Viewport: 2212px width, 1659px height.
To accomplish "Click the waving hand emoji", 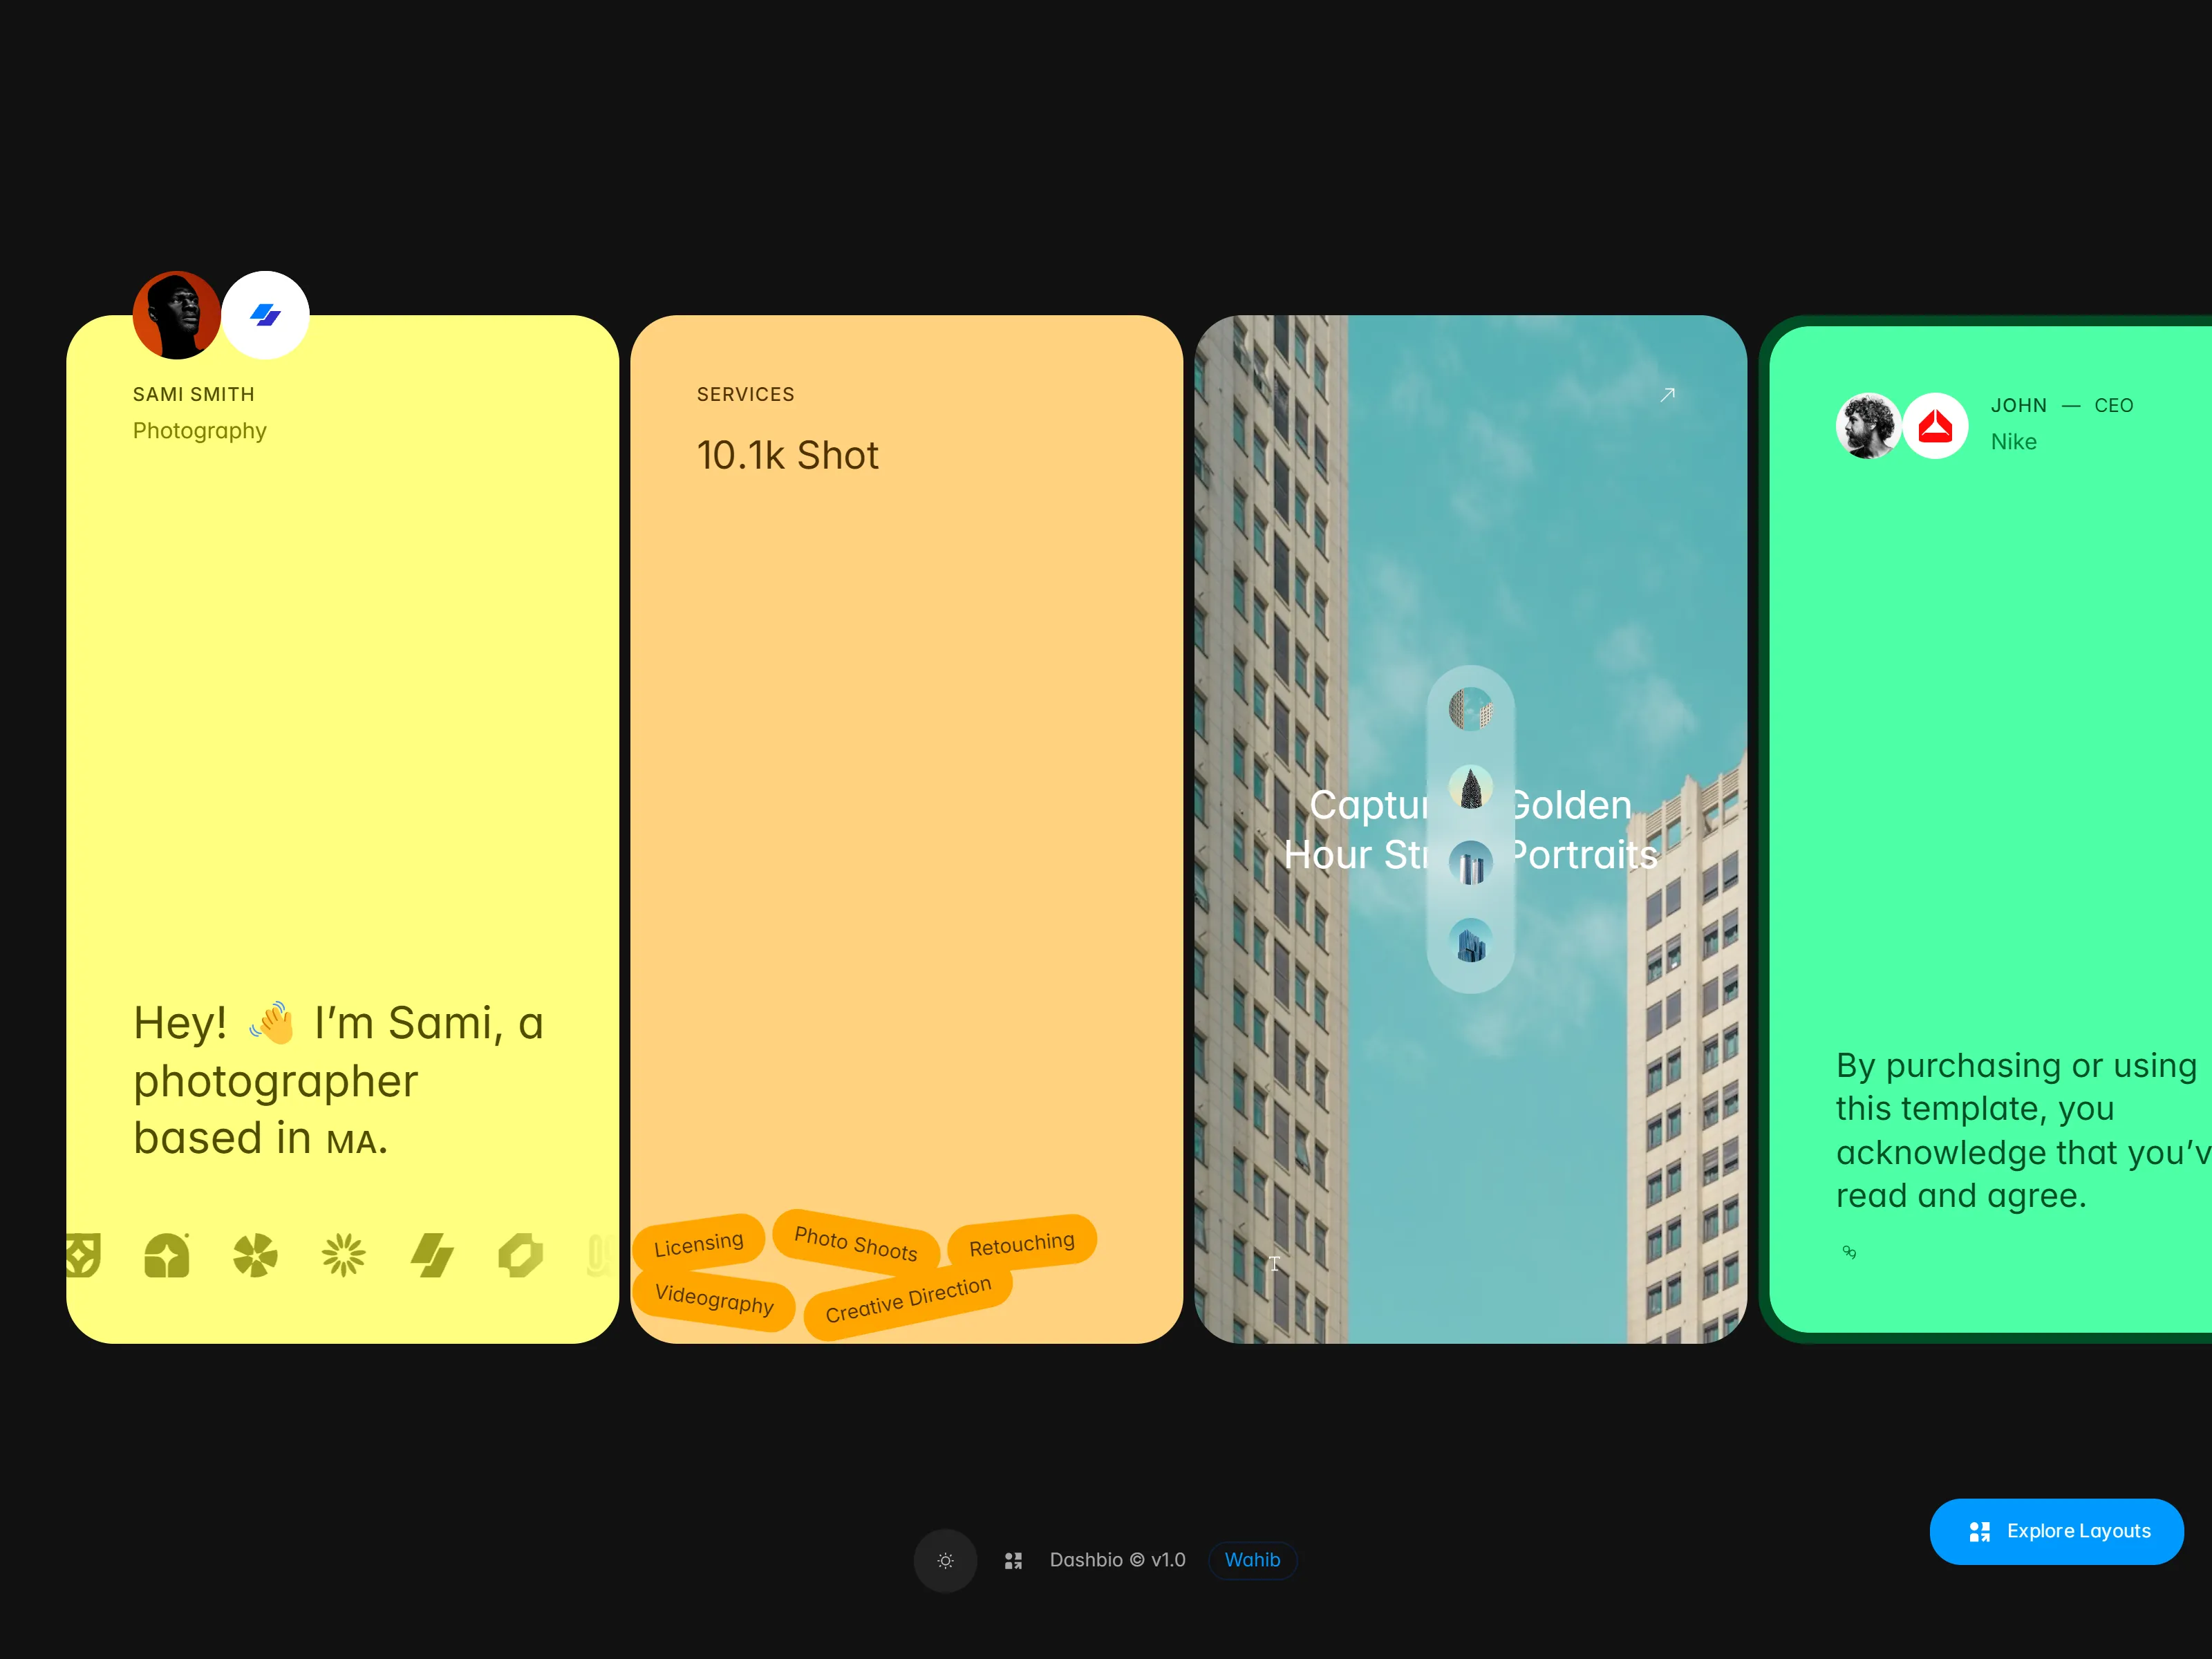I will [271, 1023].
